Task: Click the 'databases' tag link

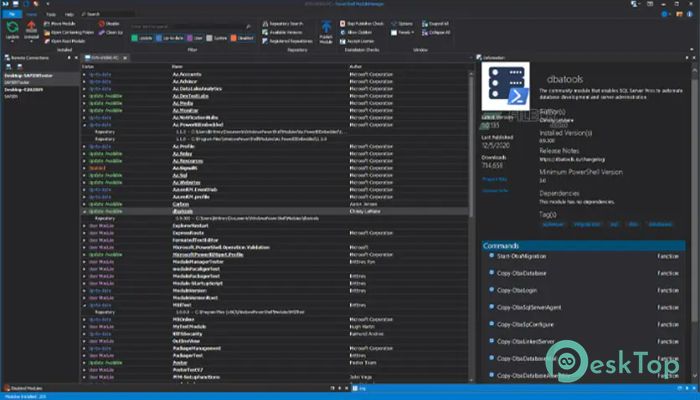Action: tap(660, 224)
